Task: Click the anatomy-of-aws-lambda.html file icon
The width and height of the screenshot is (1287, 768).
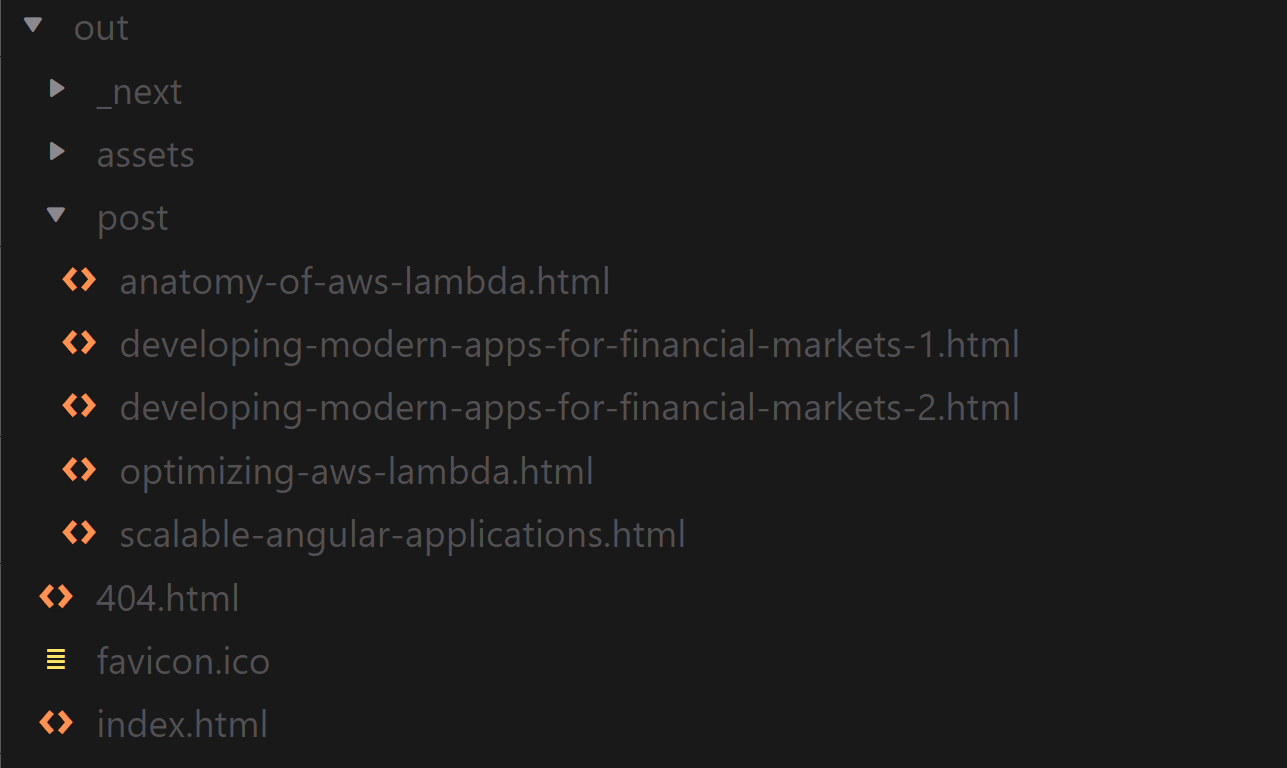Action: pyautogui.click(x=79, y=280)
